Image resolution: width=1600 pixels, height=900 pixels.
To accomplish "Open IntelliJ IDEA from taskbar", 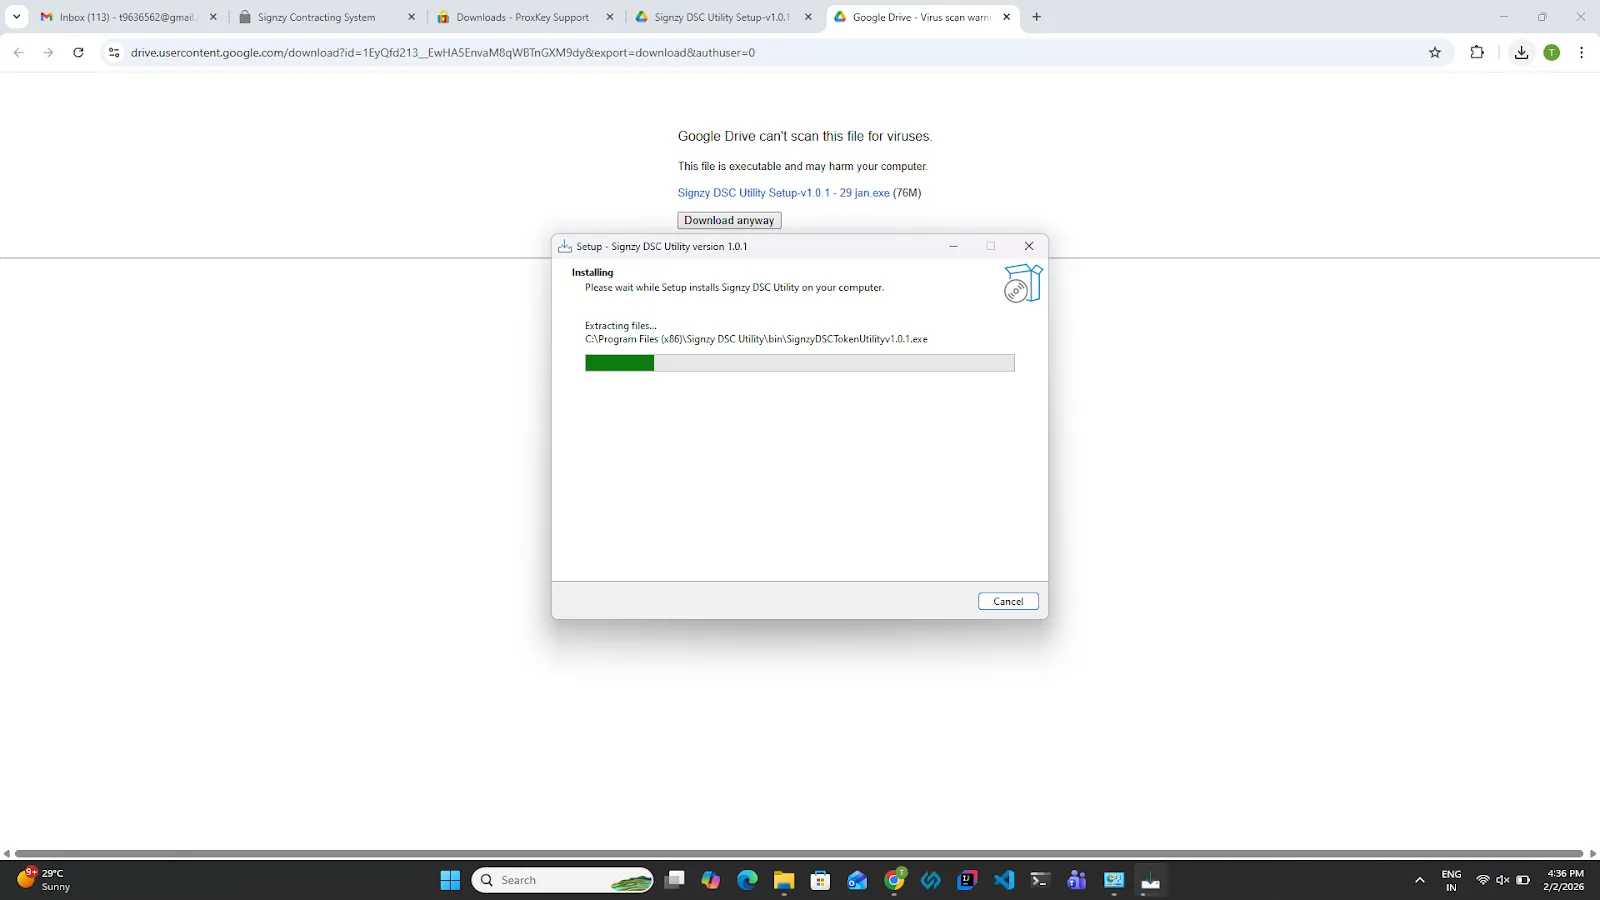I will click(x=967, y=880).
